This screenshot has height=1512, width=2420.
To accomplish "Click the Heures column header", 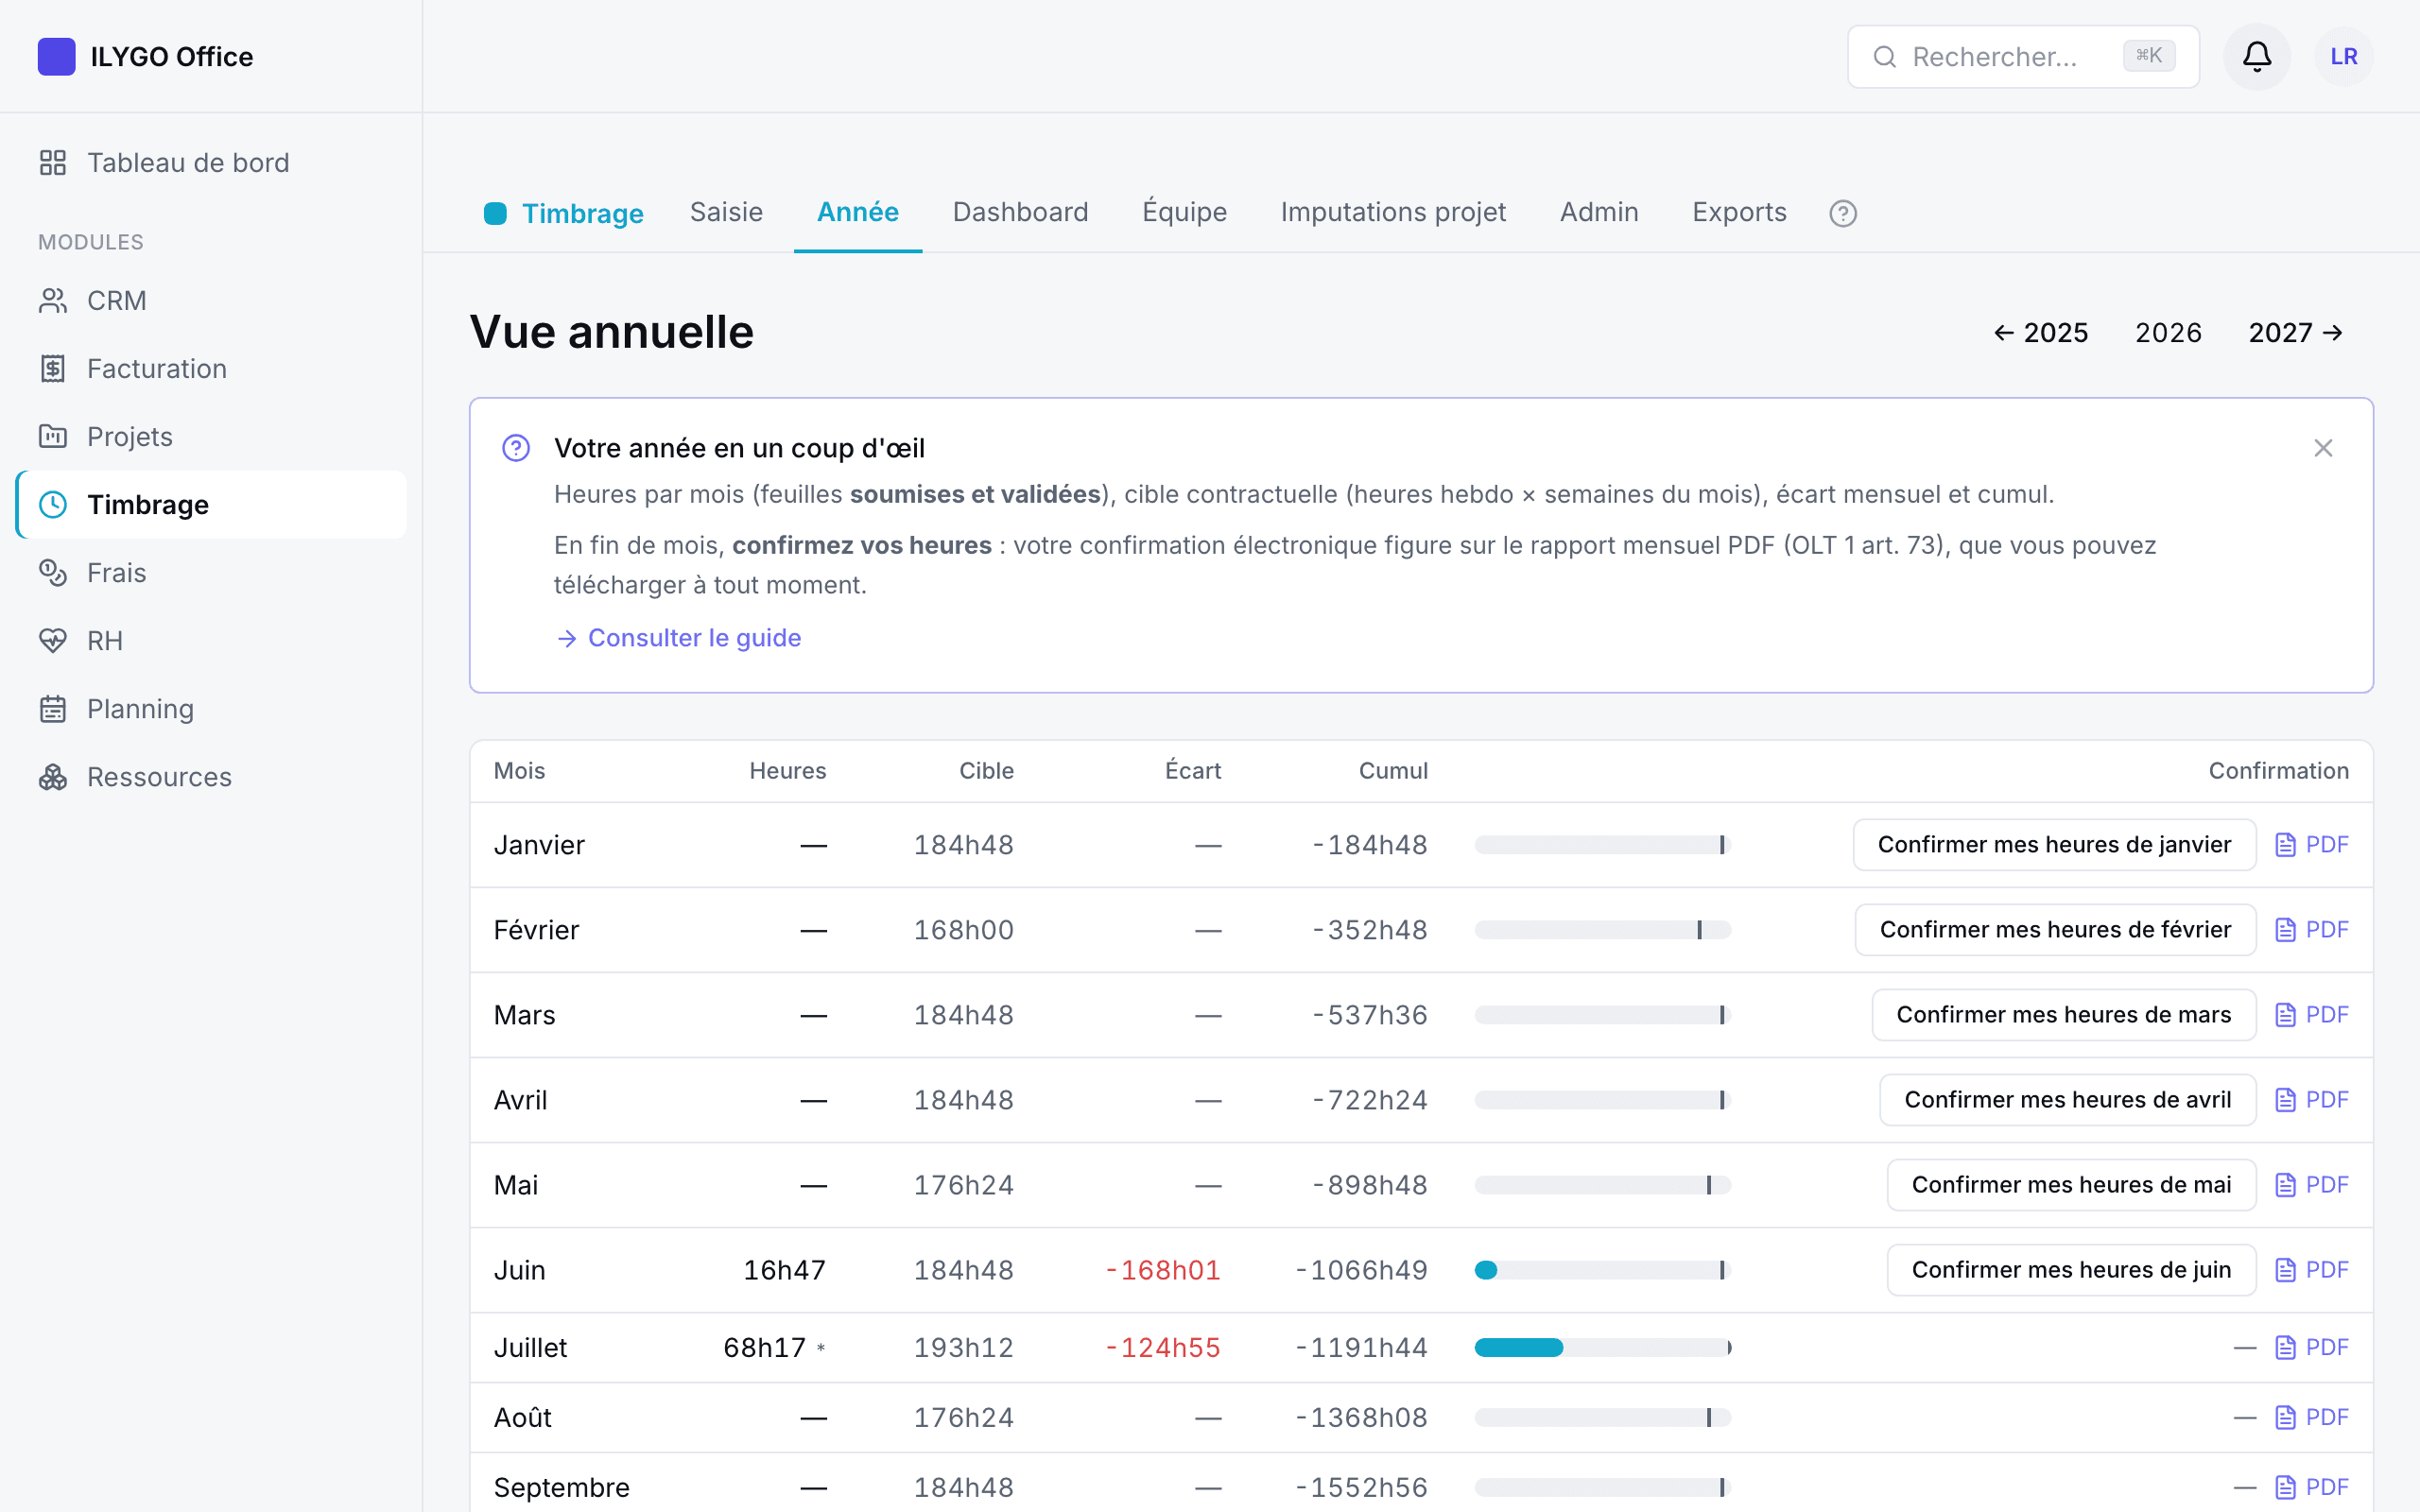I will click(788, 771).
